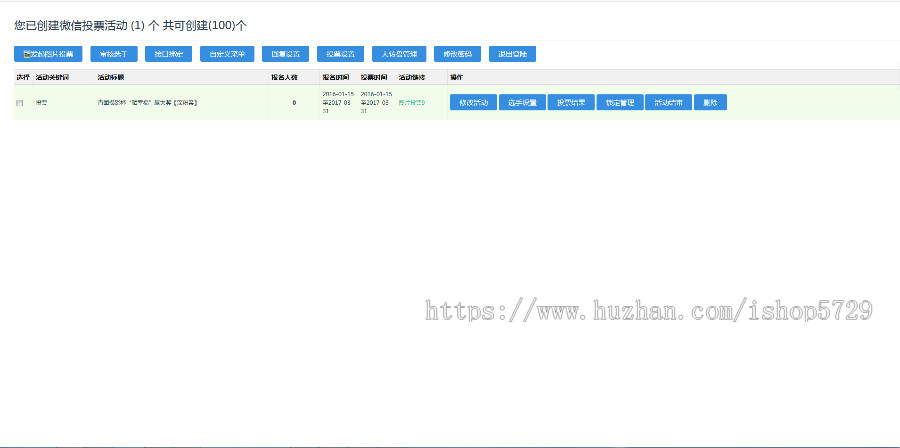Click the 退出登陆 button

tap(513, 54)
